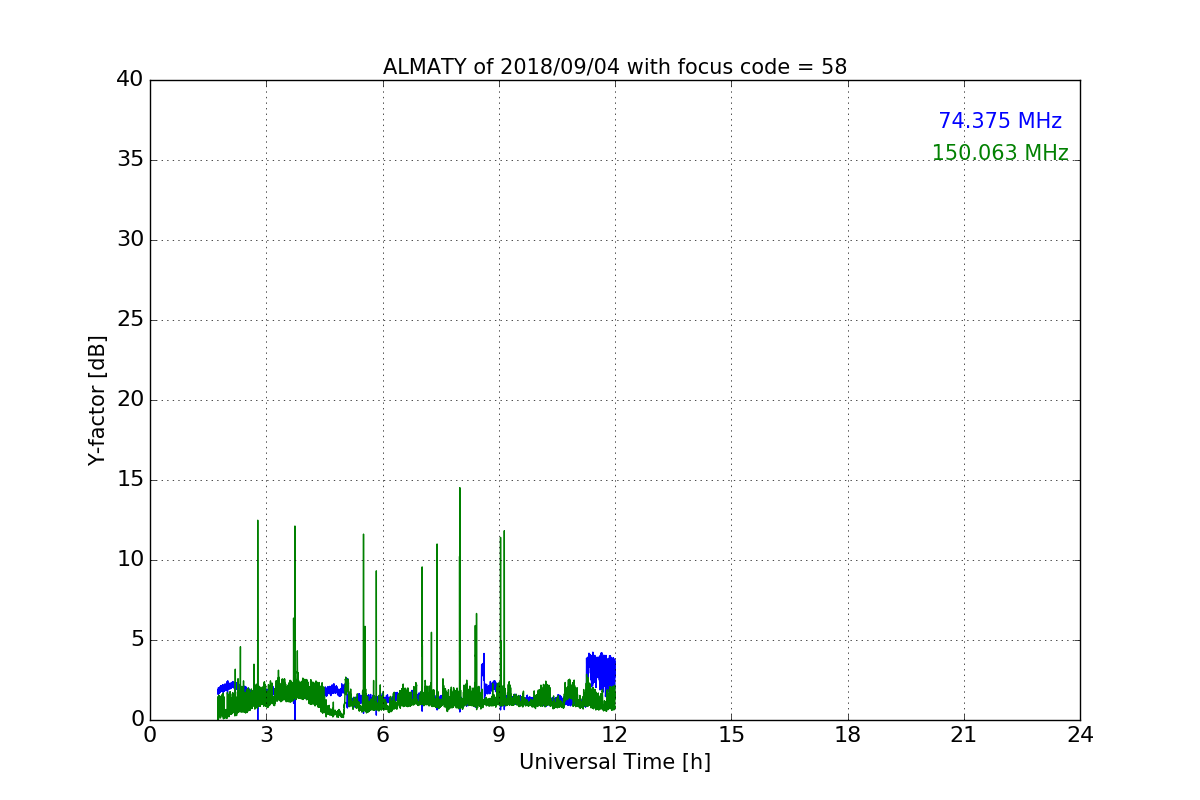Click the x-axis tick label 12
This screenshot has height=800, width=1200.
point(615,735)
